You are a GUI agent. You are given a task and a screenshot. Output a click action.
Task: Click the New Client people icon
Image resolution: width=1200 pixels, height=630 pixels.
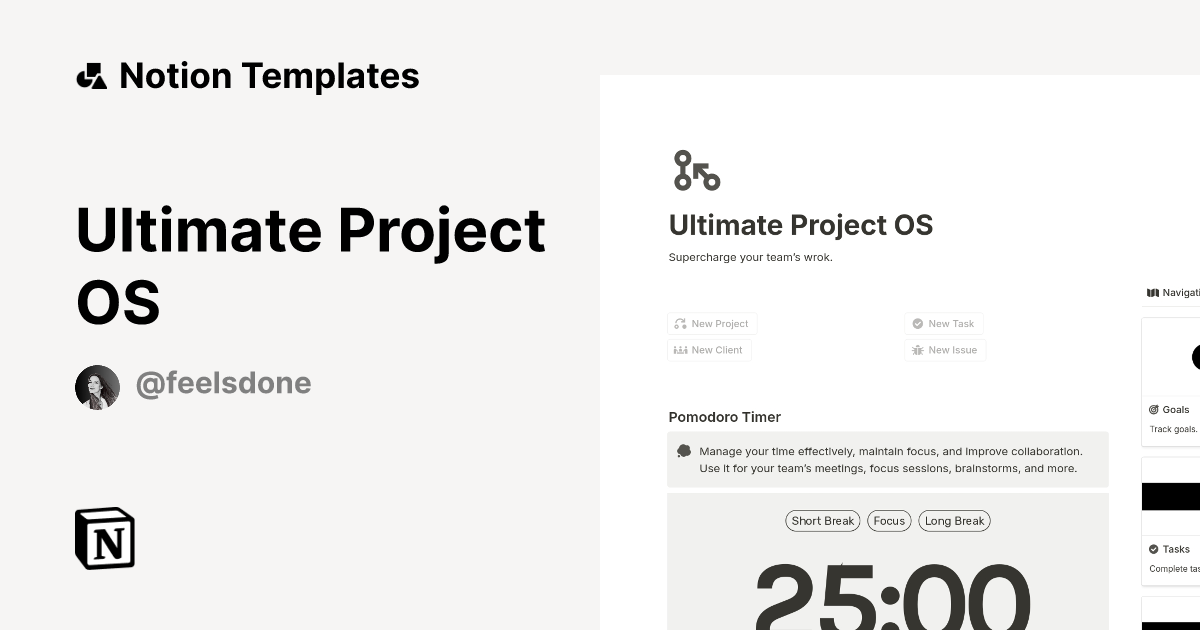point(681,350)
